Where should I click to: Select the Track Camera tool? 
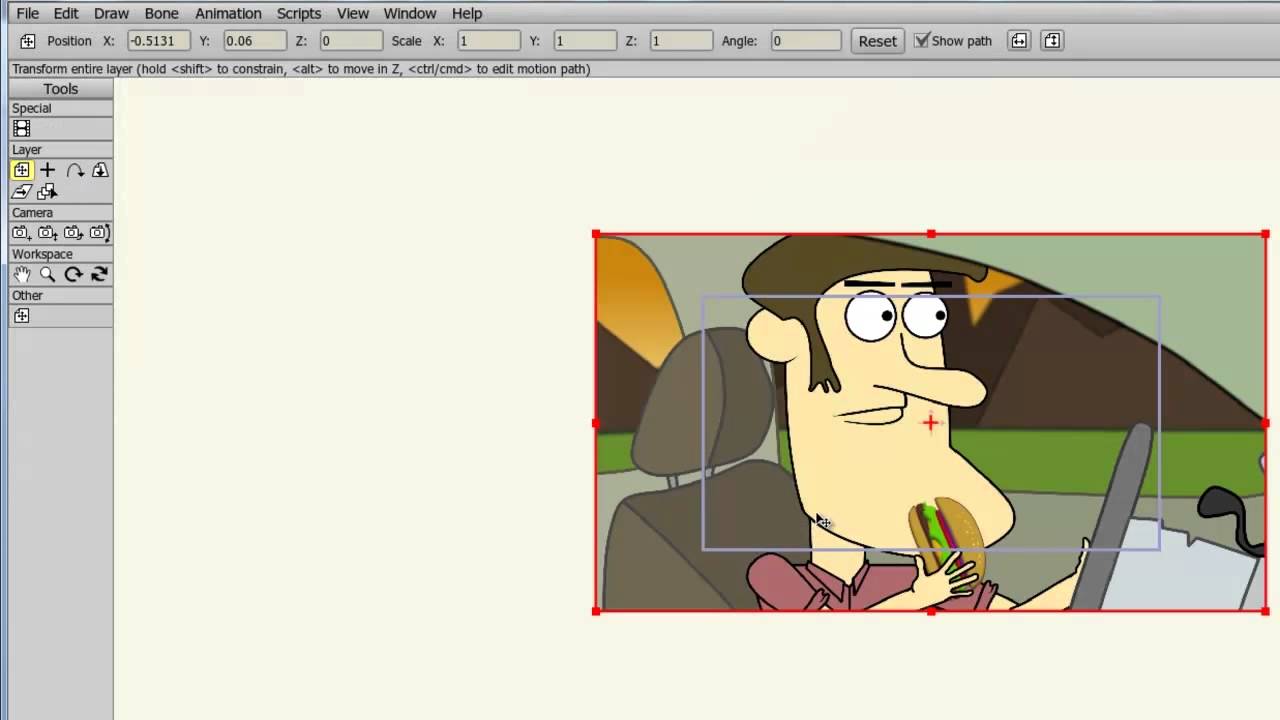(21, 233)
